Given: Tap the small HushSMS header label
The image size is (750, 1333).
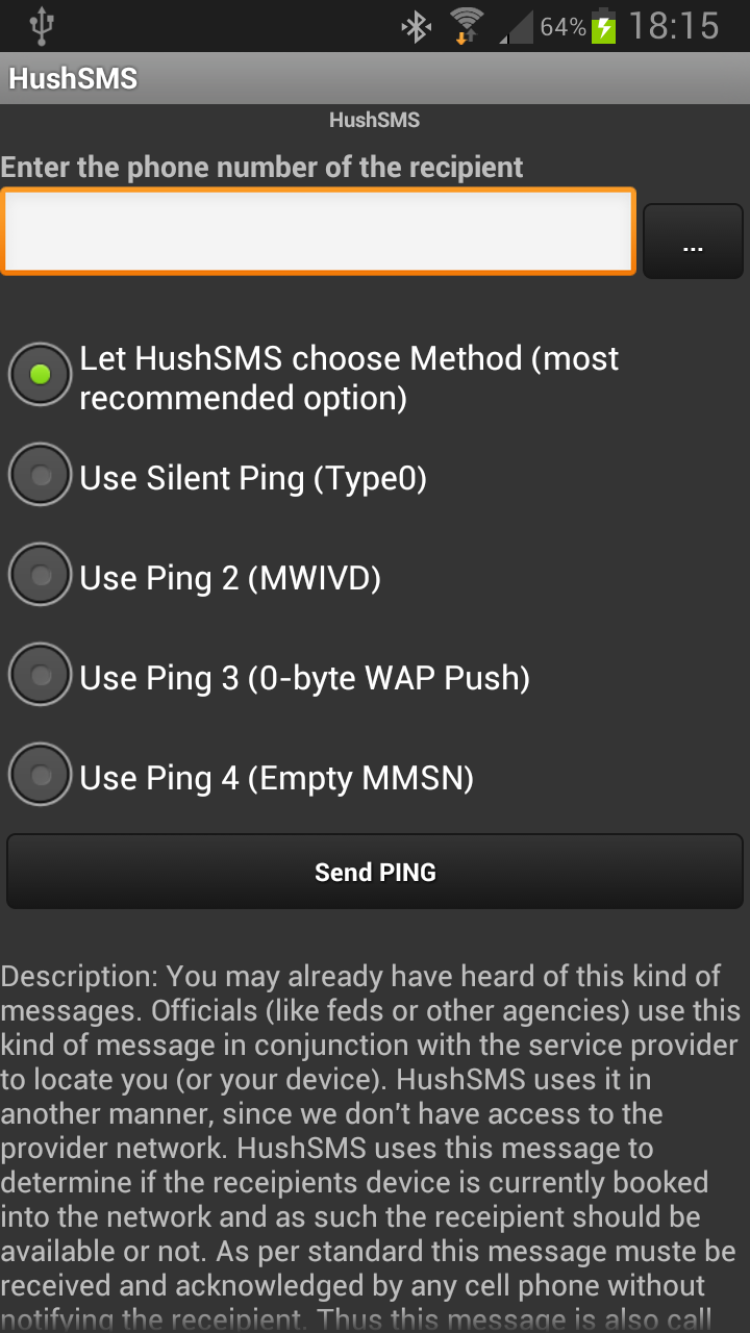Looking at the screenshot, I should pos(375,120).
